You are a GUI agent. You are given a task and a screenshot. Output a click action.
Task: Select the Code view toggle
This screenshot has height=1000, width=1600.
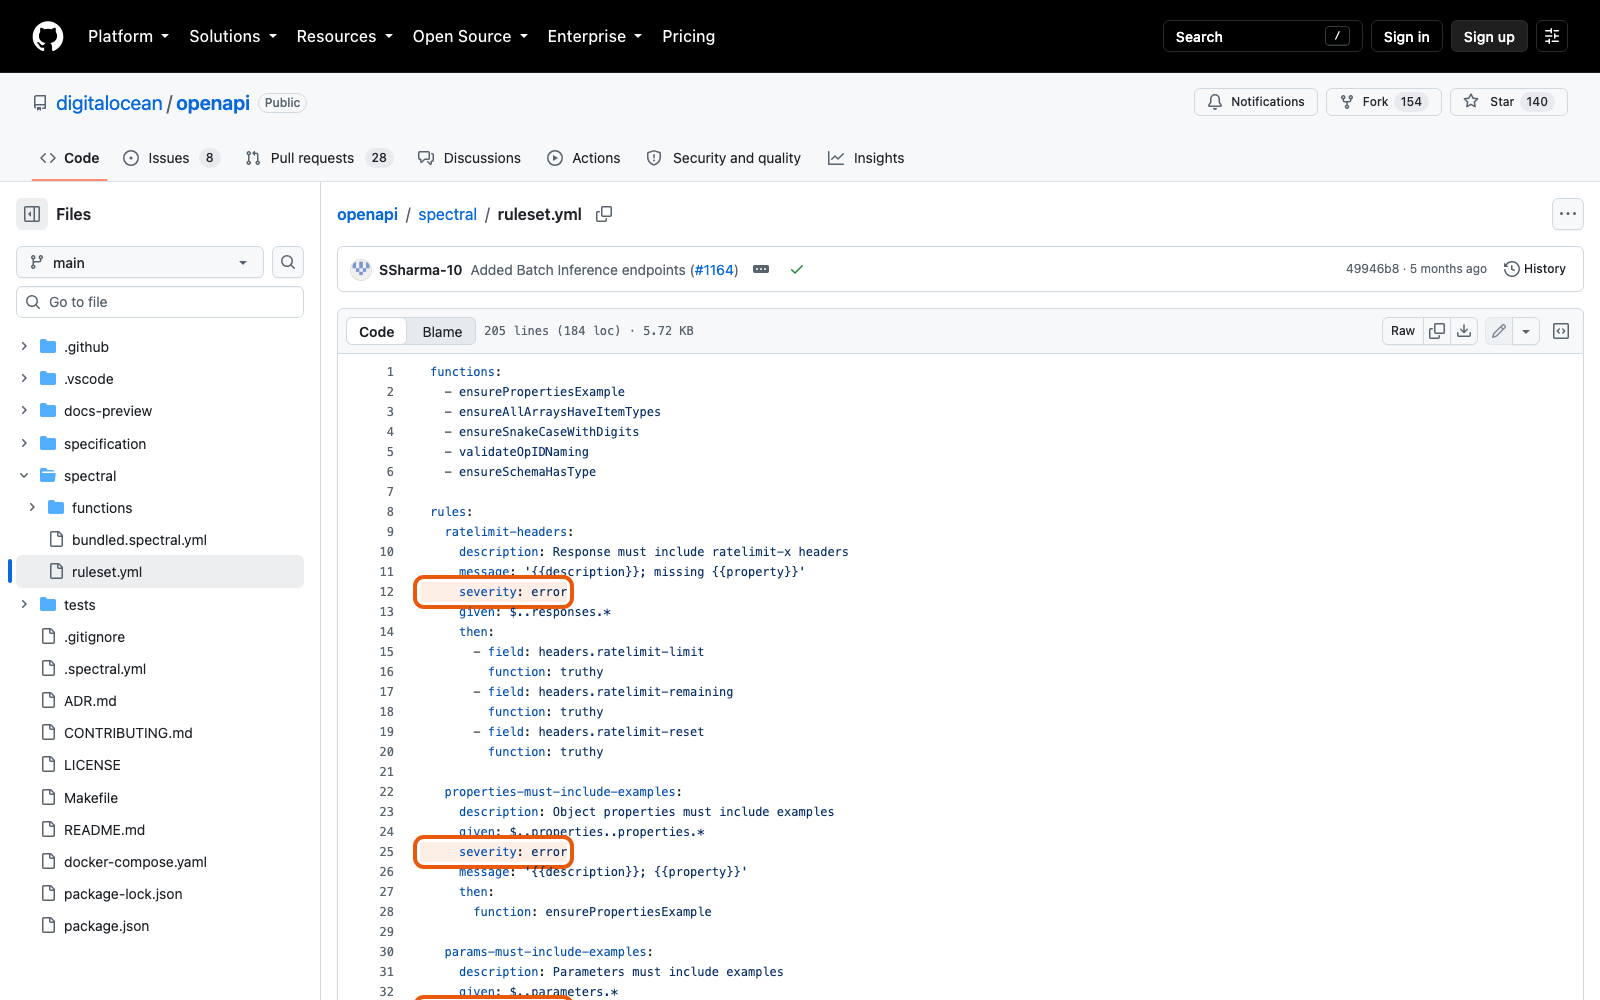[377, 331]
